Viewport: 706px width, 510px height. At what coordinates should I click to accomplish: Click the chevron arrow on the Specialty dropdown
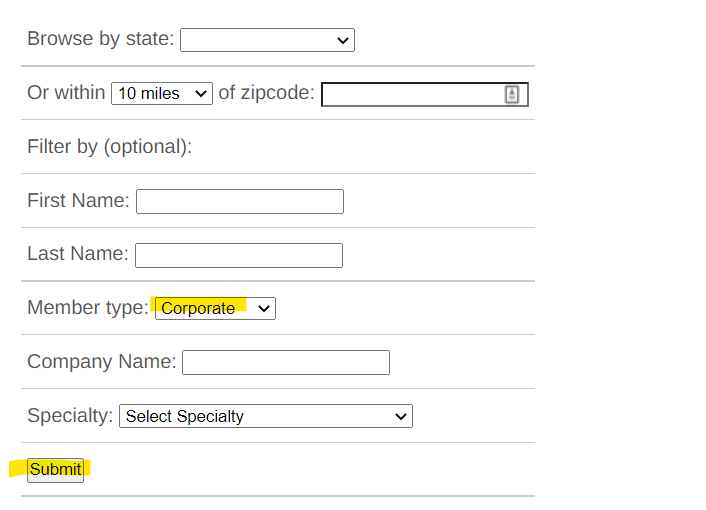(x=401, y=416)
